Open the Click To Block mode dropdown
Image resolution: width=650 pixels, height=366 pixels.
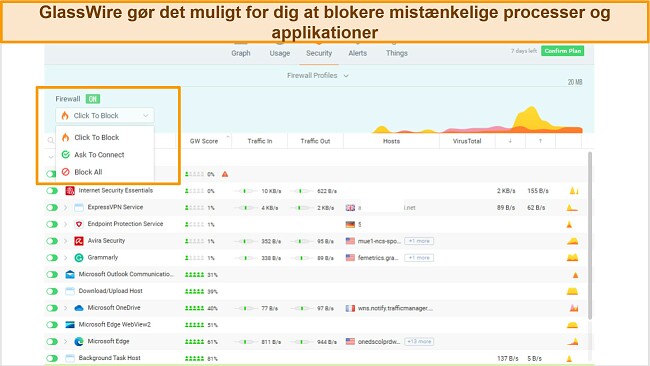click(105, 115)
